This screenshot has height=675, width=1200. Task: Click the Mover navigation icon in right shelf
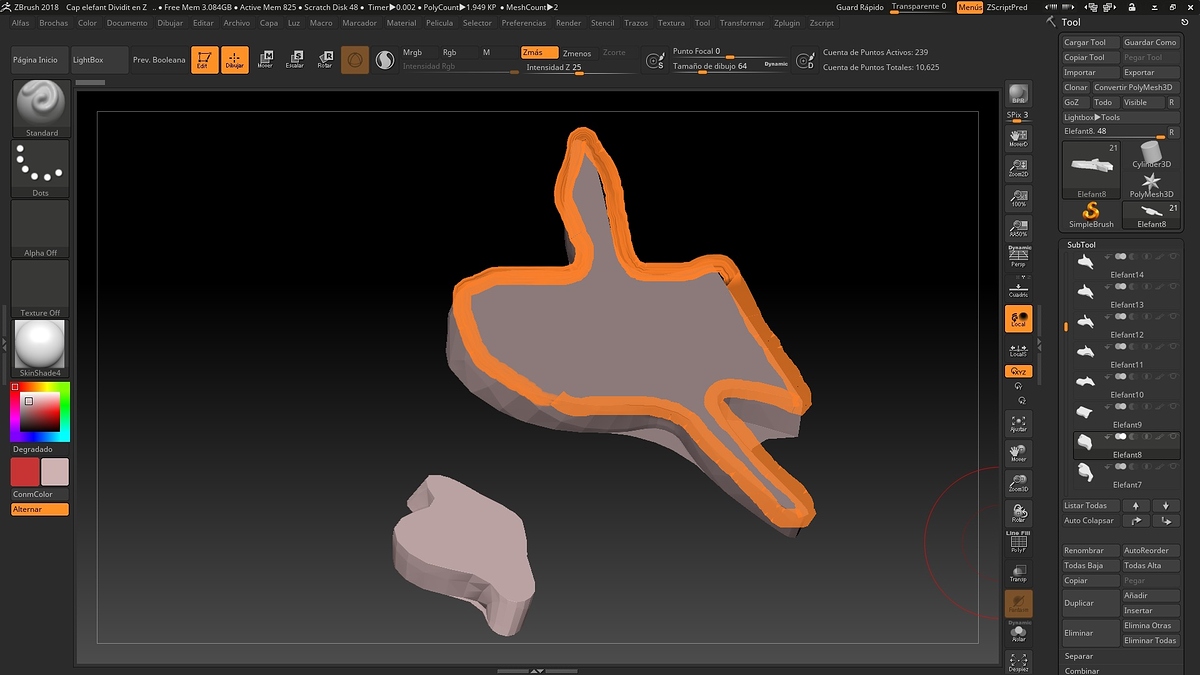(1018, 453)
